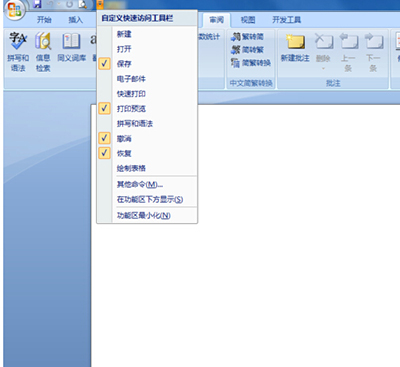400x367 pixels.
Task: Expand the arrow under 删除
Action: tap(323, 69)
